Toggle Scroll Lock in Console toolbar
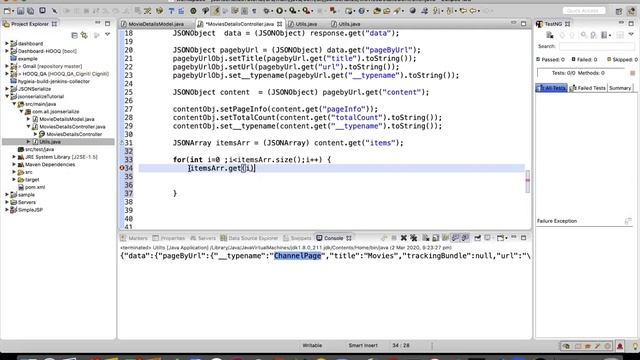 tap(436, 238)
